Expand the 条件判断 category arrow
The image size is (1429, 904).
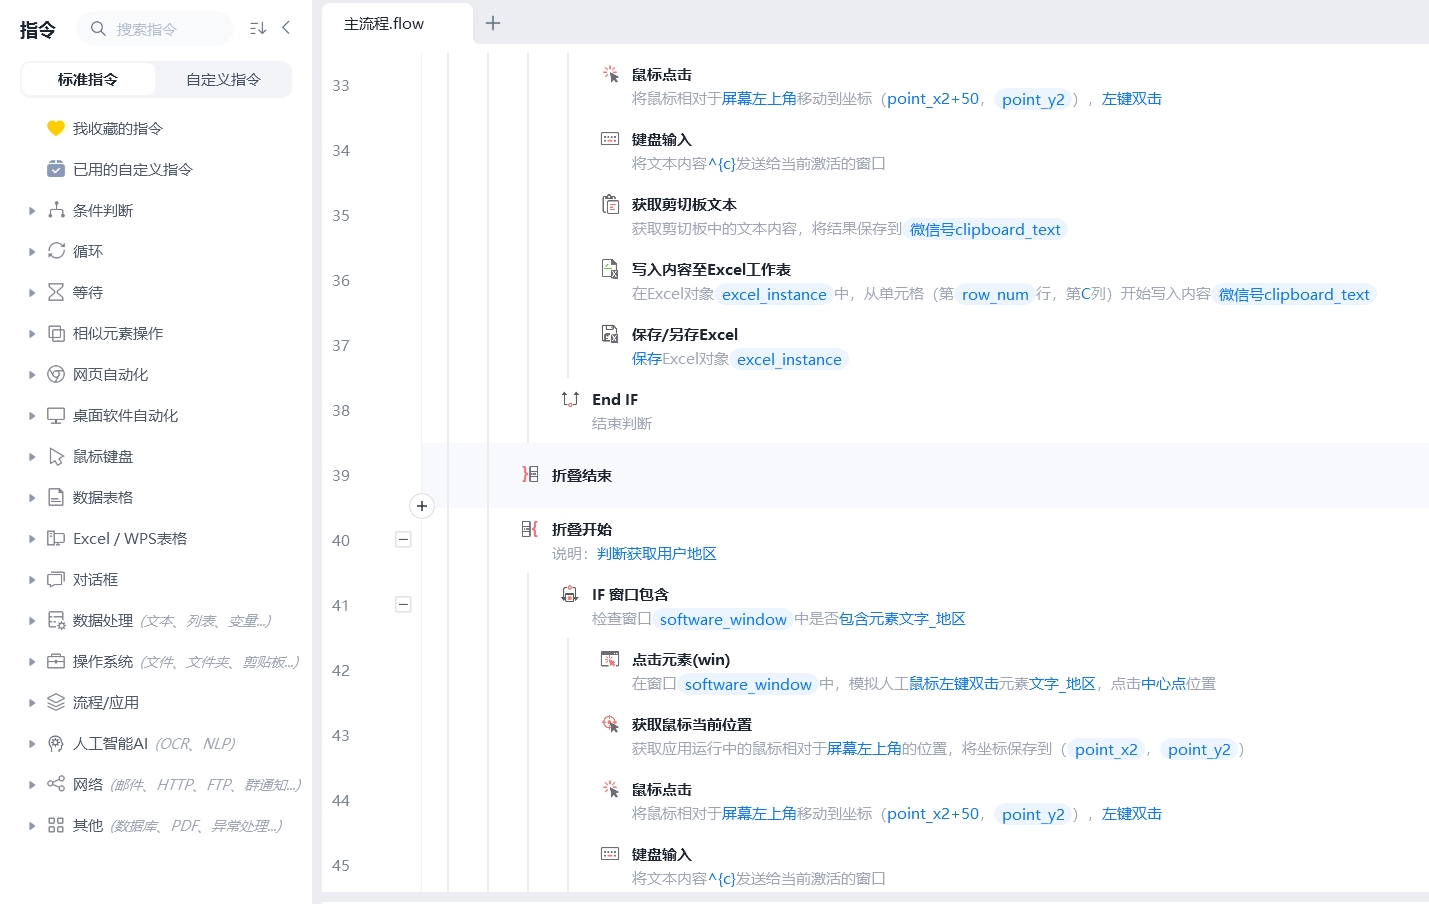click(32, 211)
